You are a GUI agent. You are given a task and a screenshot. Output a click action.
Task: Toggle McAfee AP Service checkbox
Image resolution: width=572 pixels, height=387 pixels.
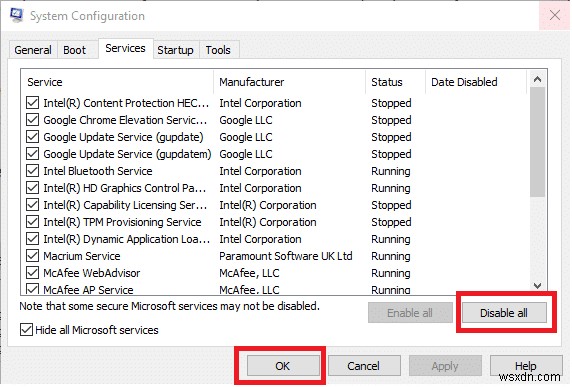click(32, 289)
